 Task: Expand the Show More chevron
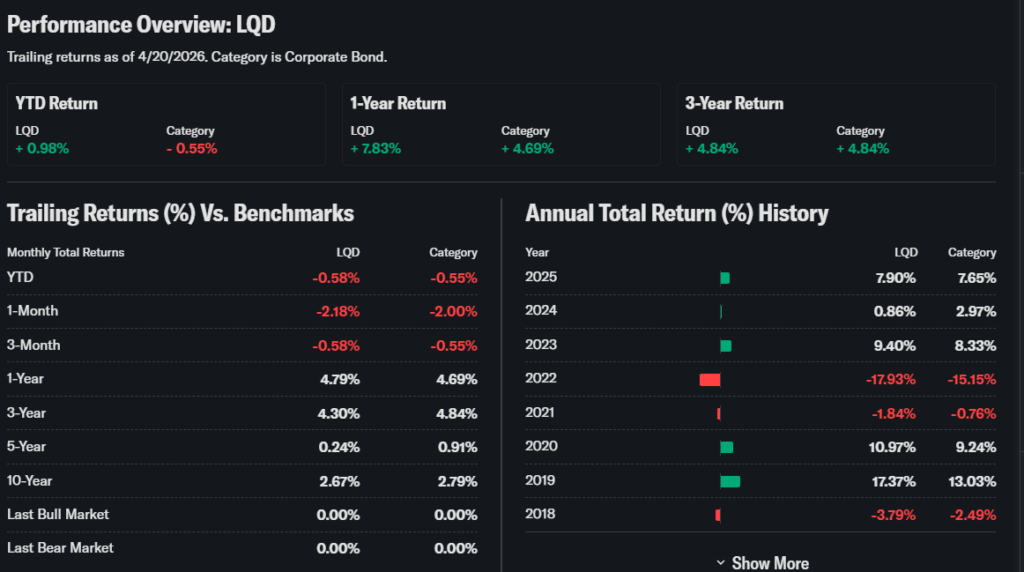tap(721, 563)
